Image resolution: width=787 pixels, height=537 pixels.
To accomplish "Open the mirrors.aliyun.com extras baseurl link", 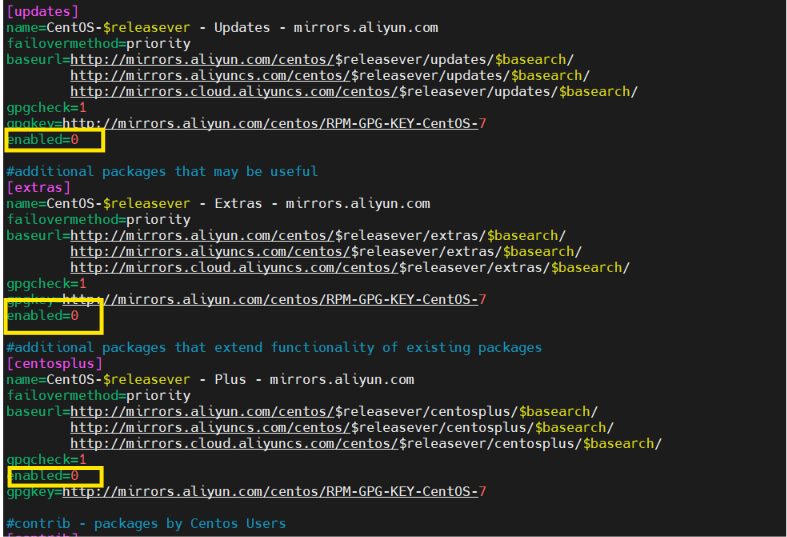I will pyautogui.click(x=318, y=236).
